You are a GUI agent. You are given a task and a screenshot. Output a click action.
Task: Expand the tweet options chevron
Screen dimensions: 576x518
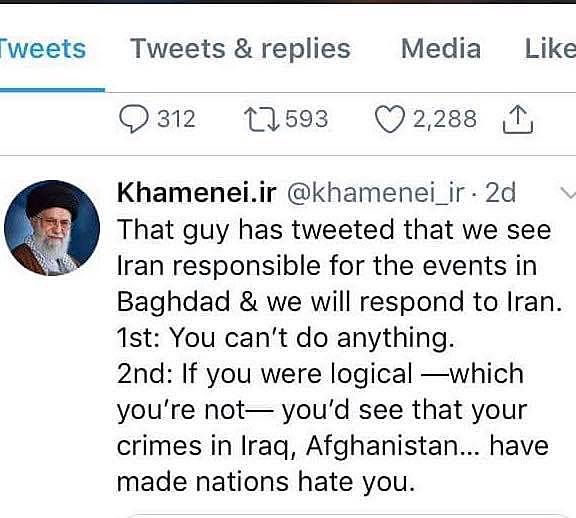pos(567,193)
